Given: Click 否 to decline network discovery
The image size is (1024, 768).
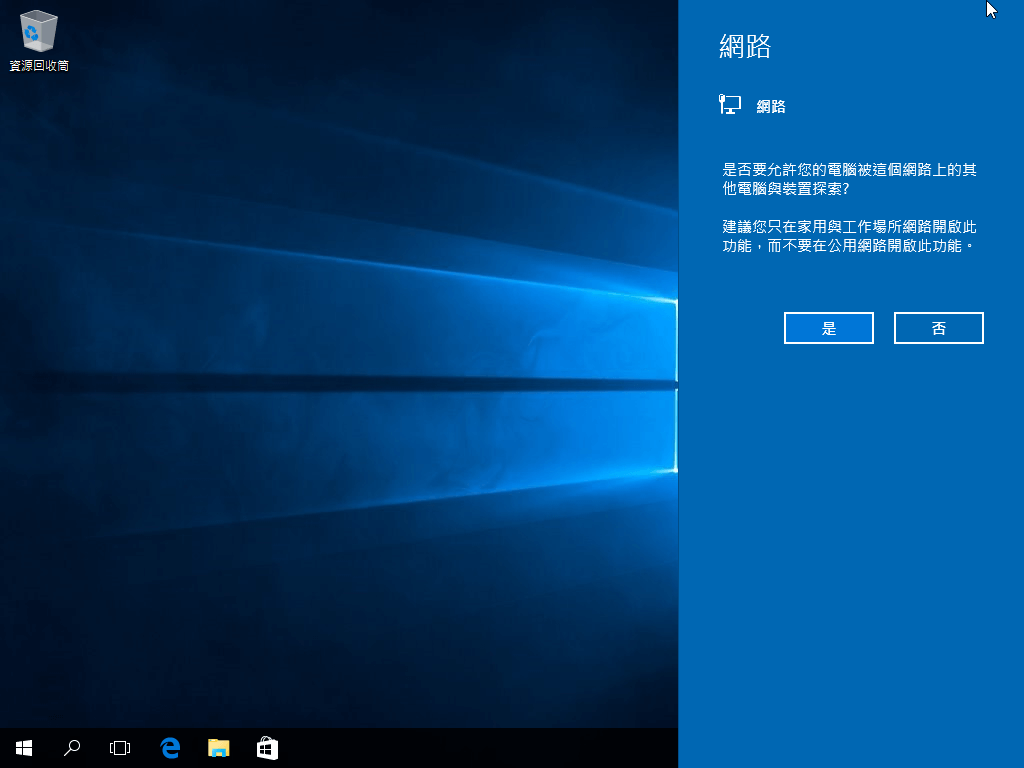Looking at the screenshot, I should [938, 328].
